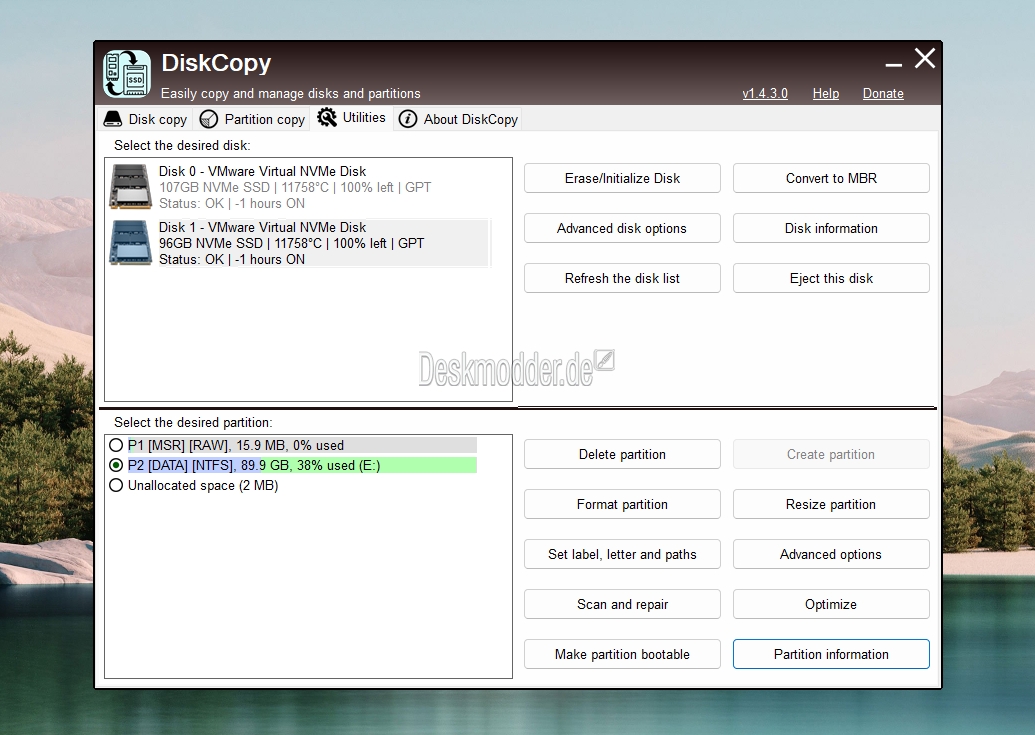The image size is (1035, 735).
Task: Click the Format partition button
Action: coord(622,505)
